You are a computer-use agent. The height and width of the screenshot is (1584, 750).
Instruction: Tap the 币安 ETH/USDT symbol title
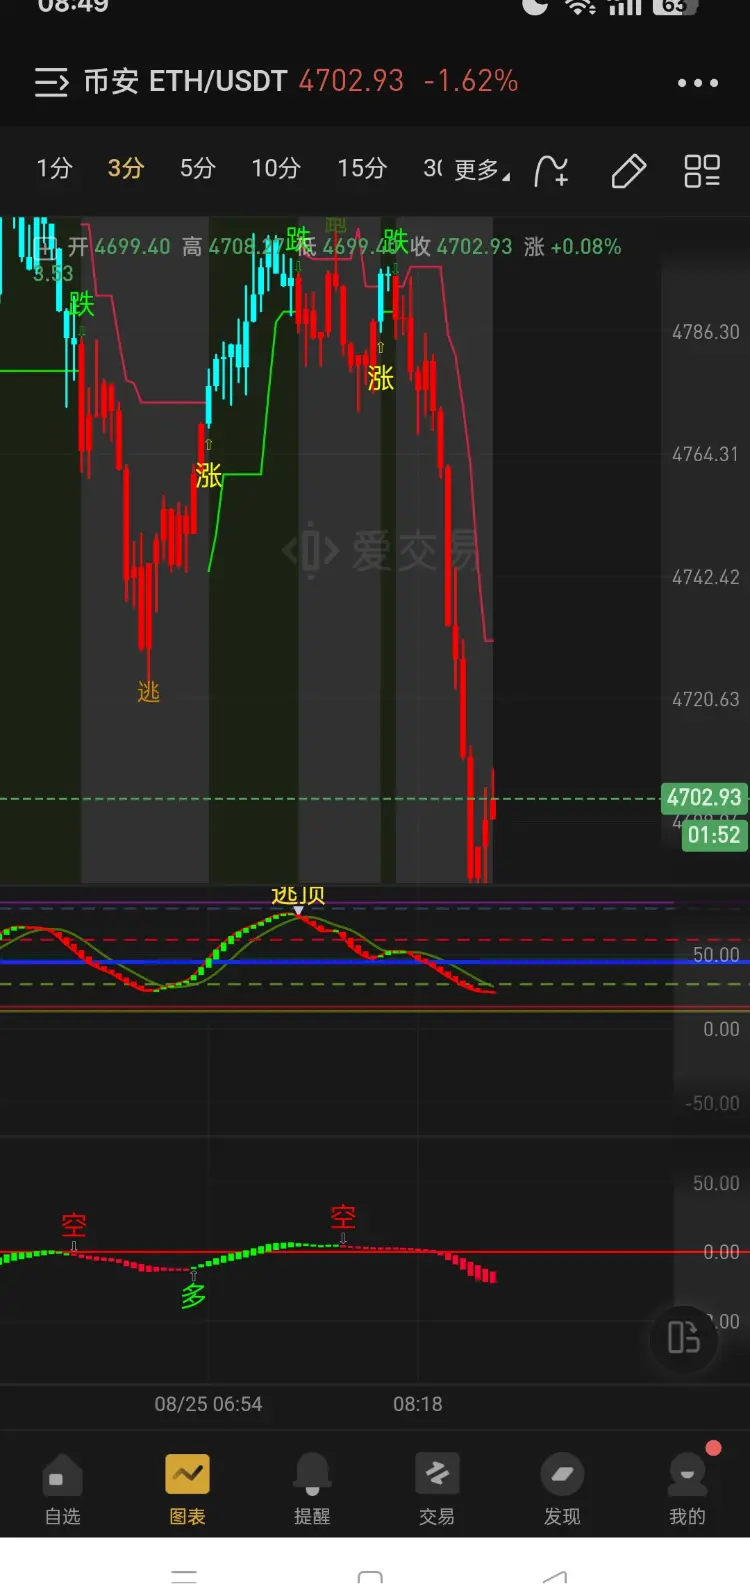pyautogui.click(x=185, y=81)
